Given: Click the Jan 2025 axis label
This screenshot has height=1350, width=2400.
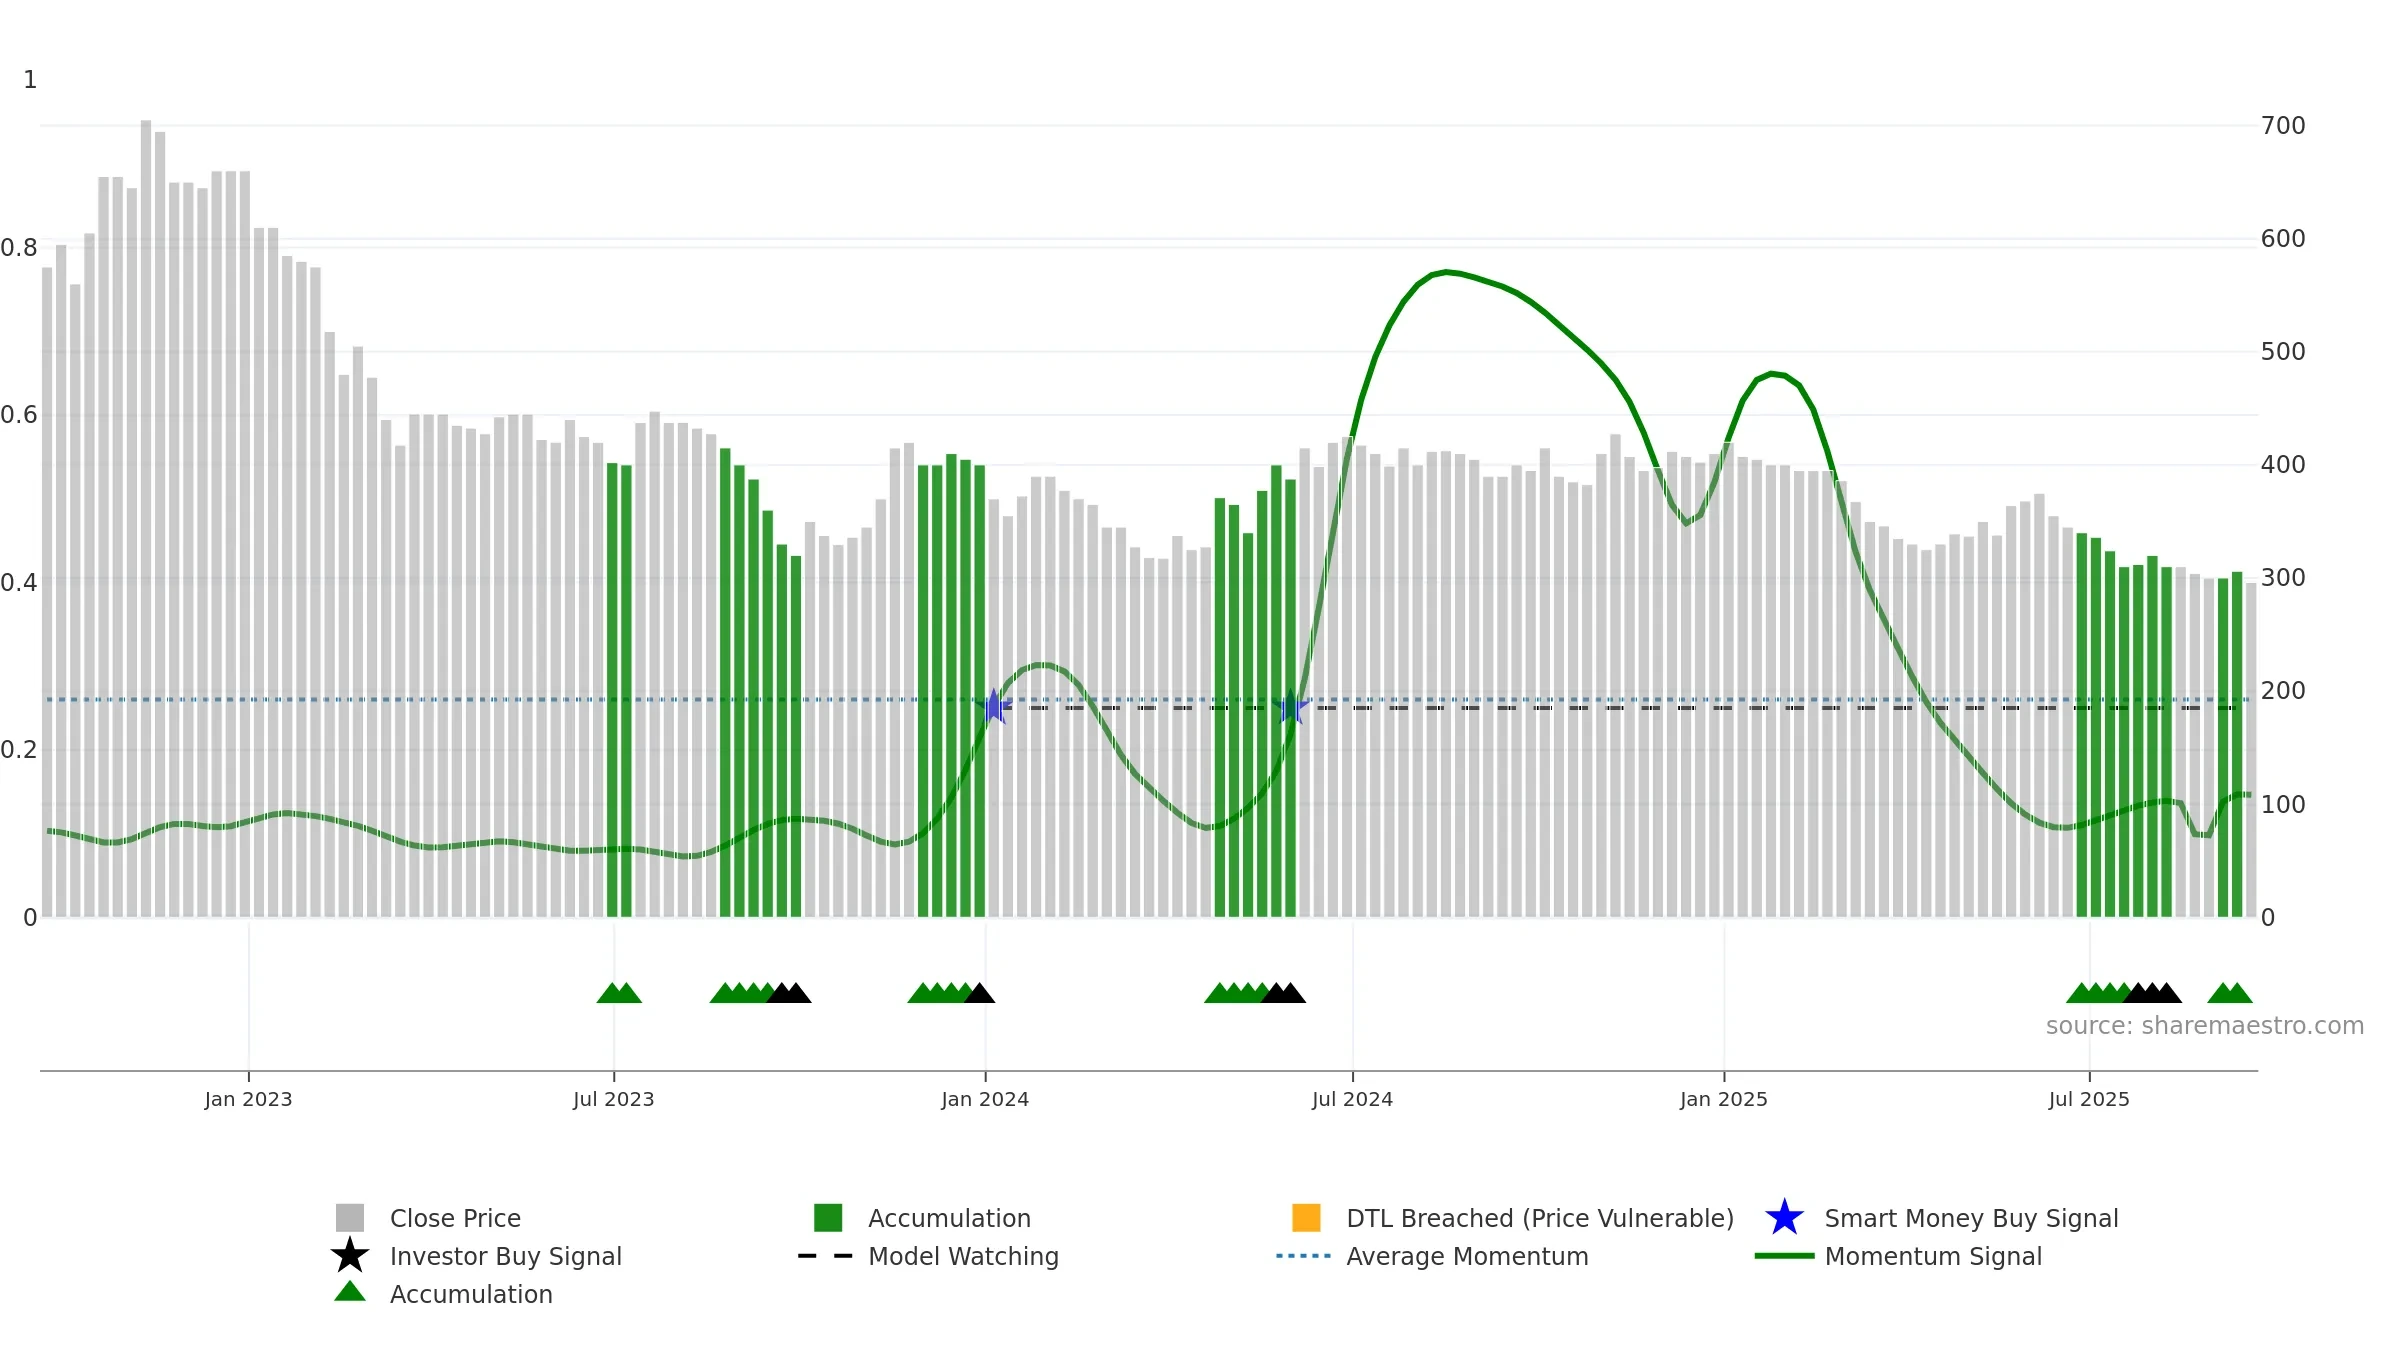Looking at the screenshot, I should tap(1724, 1100).
